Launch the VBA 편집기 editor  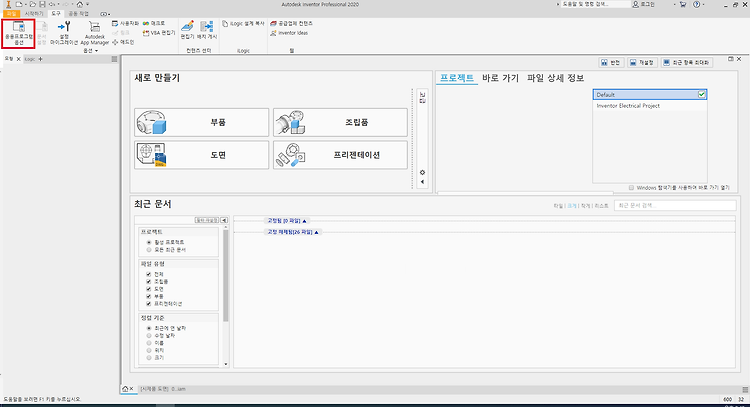pyautogui.click(x=159, y=33)
